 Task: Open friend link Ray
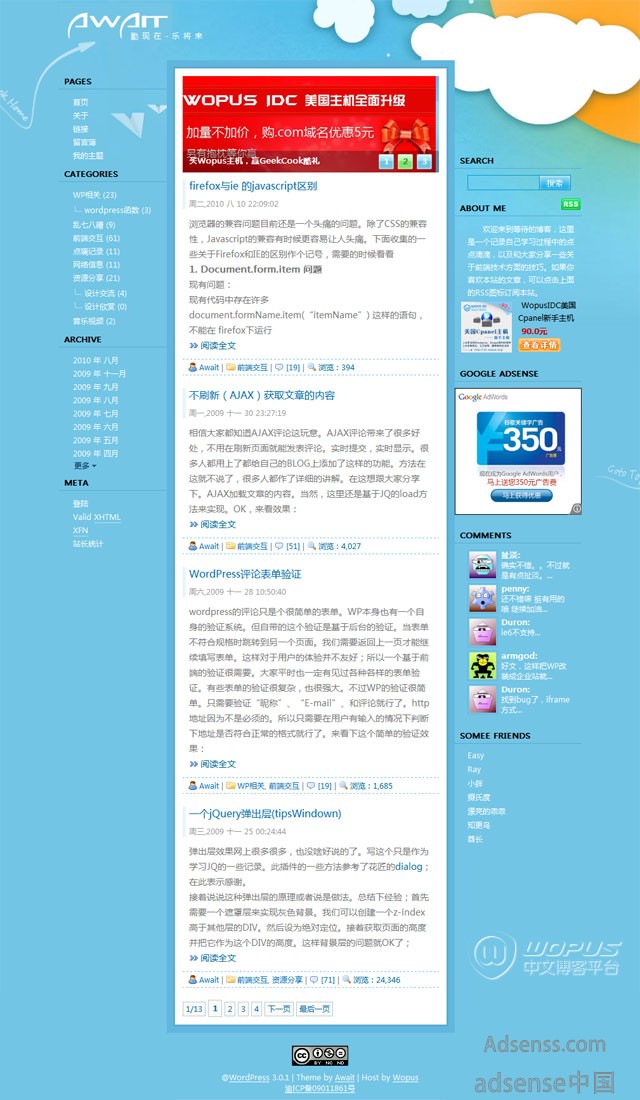pyautogui.click(x=474, y=770)
